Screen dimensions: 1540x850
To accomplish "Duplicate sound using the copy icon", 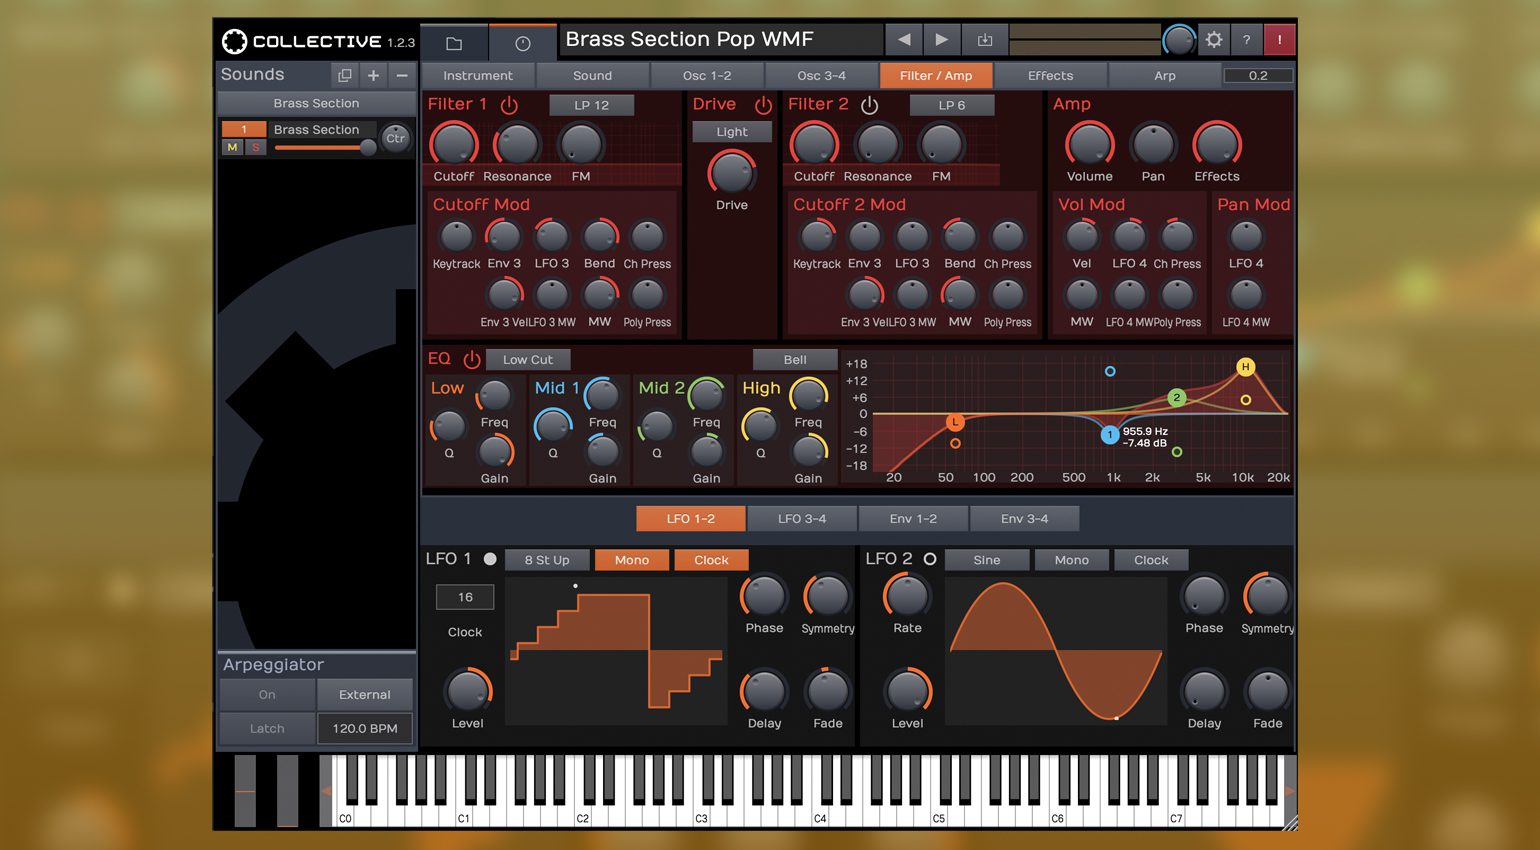I will 345,75.
